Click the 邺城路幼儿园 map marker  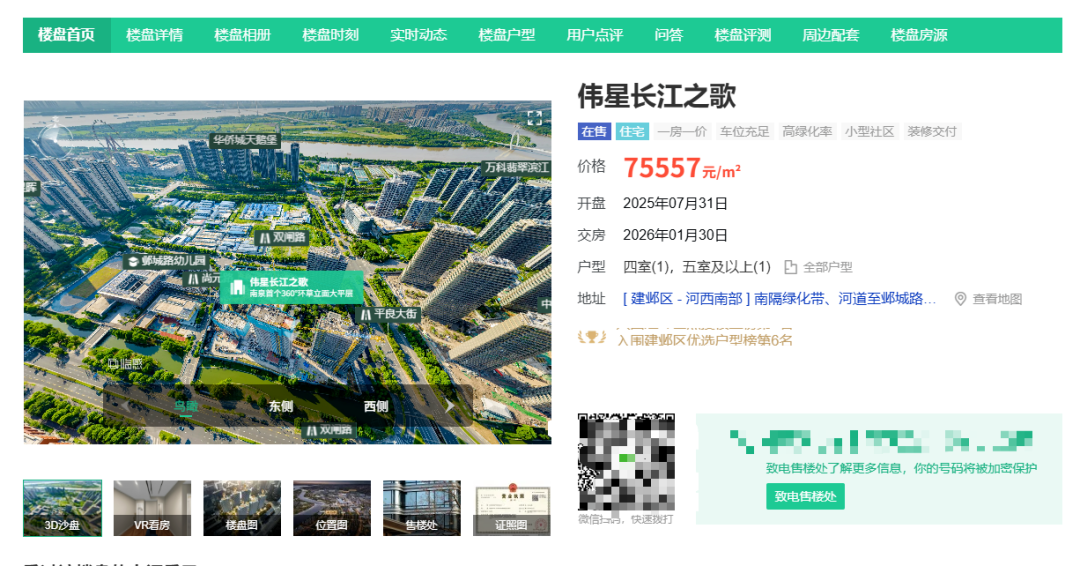(167, 261)
